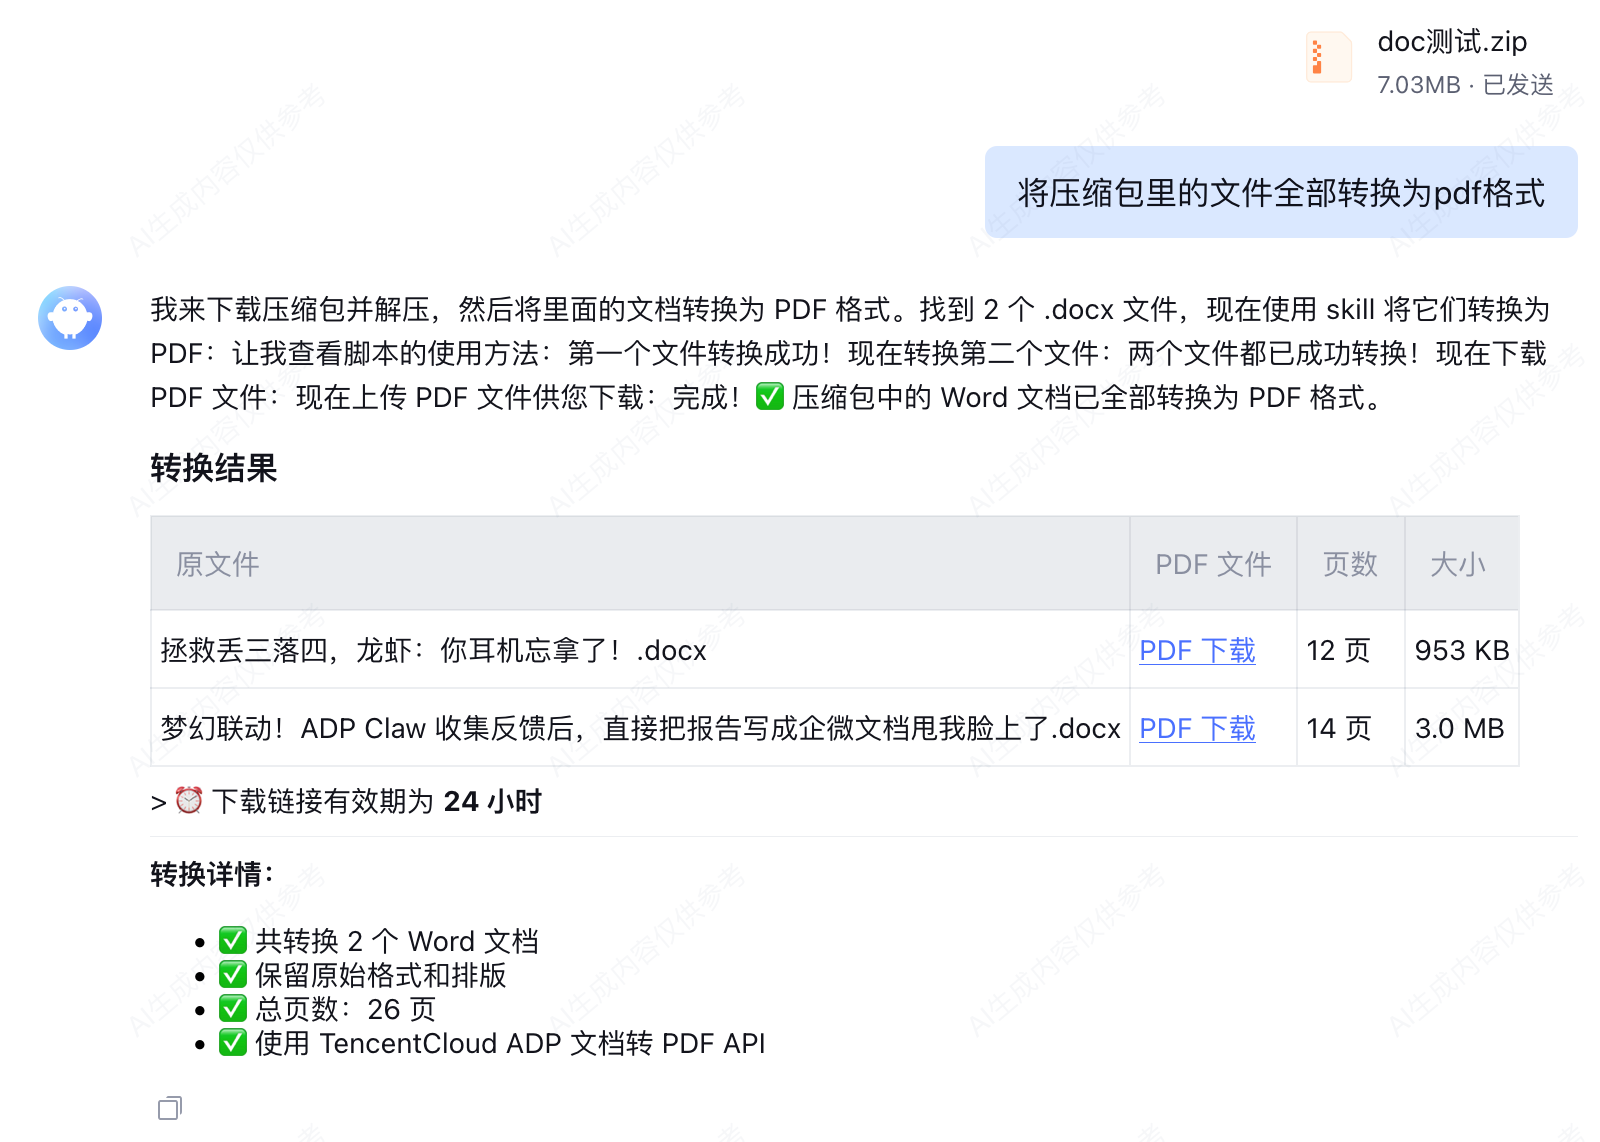Click the copy message icon
Viewport: 1600px width, 1142px height.
pos(169,1108)
